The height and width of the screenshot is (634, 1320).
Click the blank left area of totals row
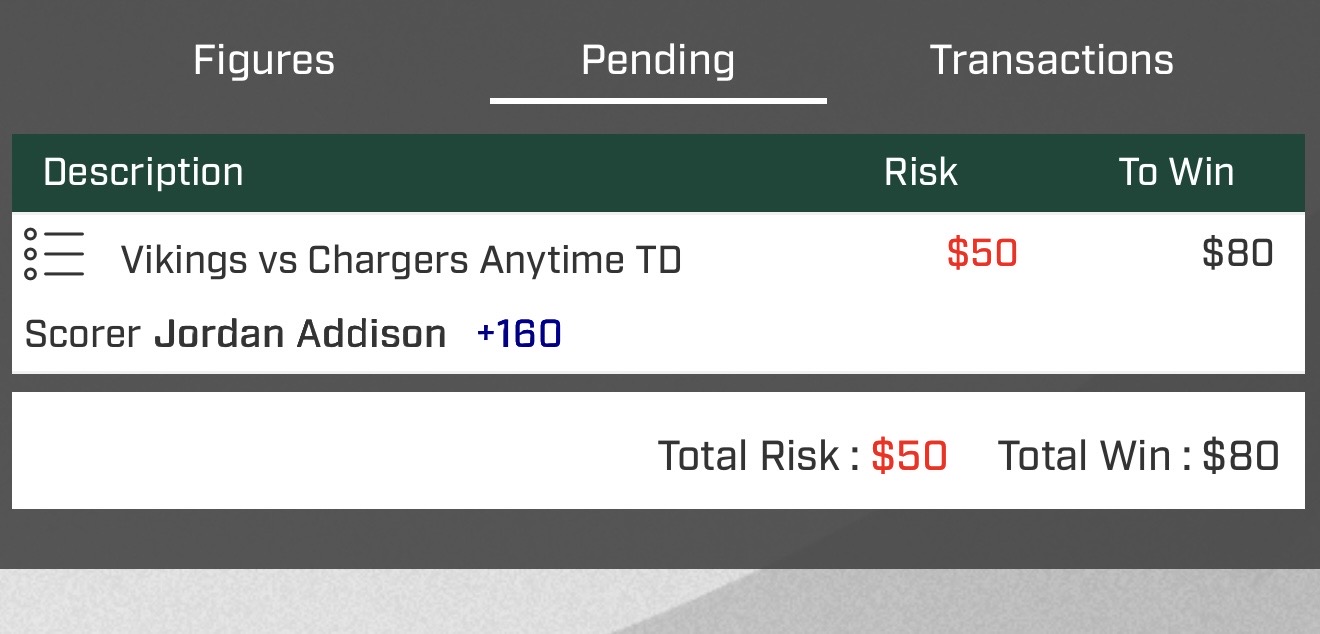point(300,451)
